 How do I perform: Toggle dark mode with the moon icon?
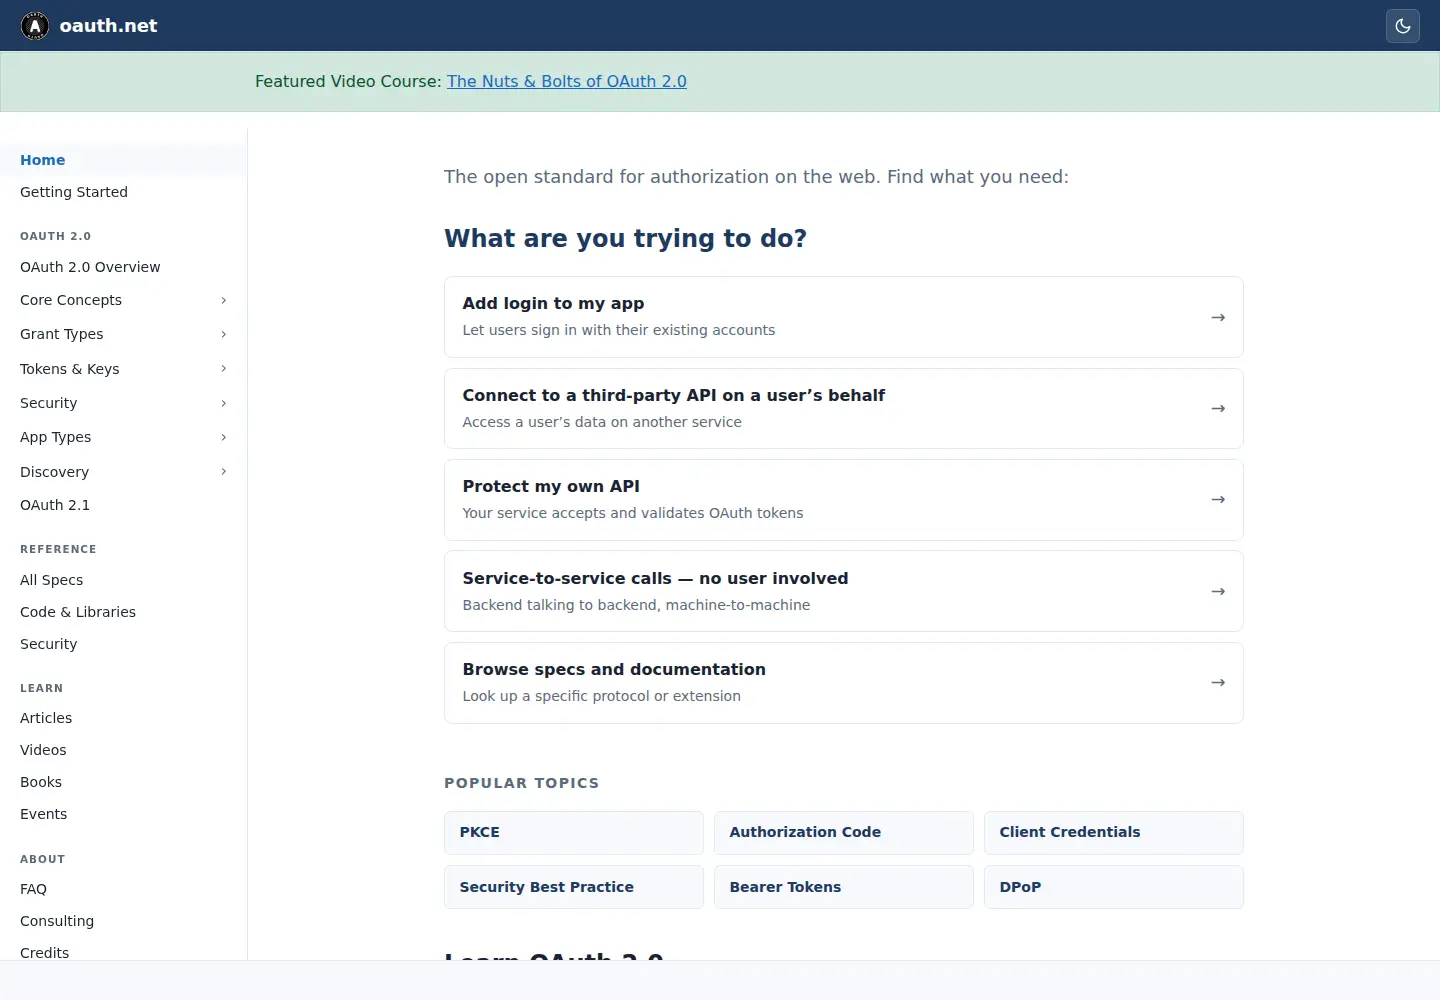coord(1403,26)
